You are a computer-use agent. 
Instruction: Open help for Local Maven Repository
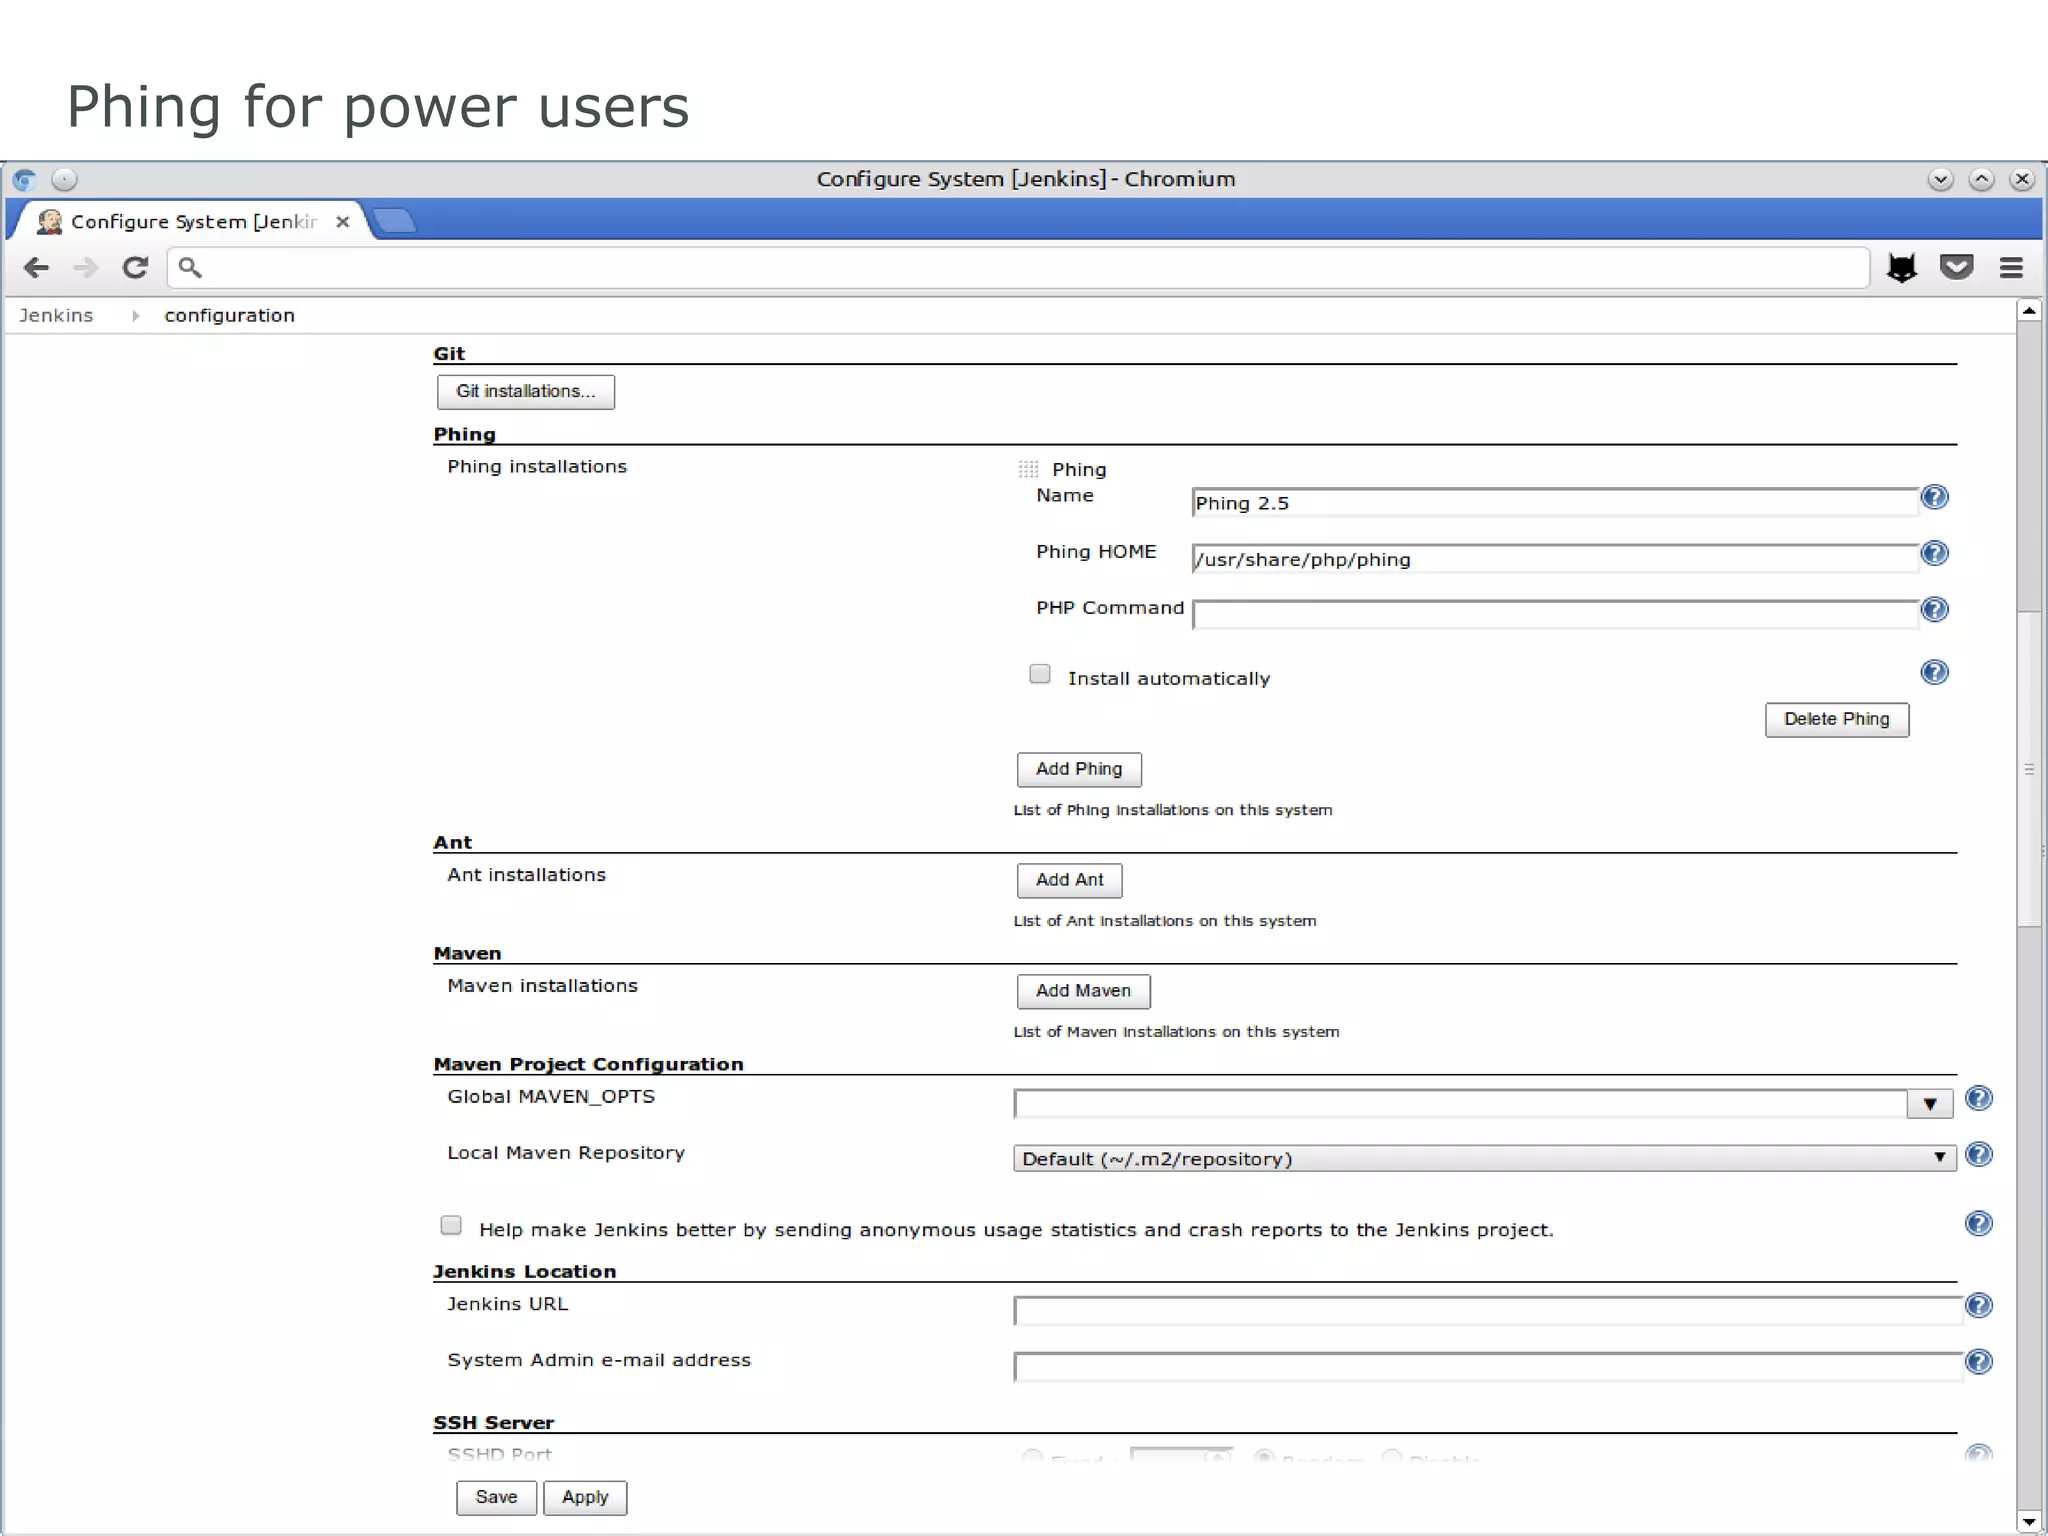click(x=1979, y=1155)
